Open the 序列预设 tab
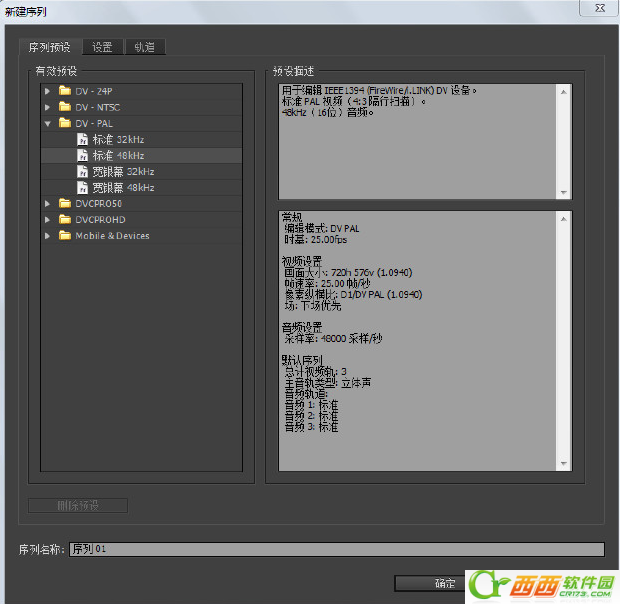The width and height of the screenshot is (620, 604). point(50,47)
